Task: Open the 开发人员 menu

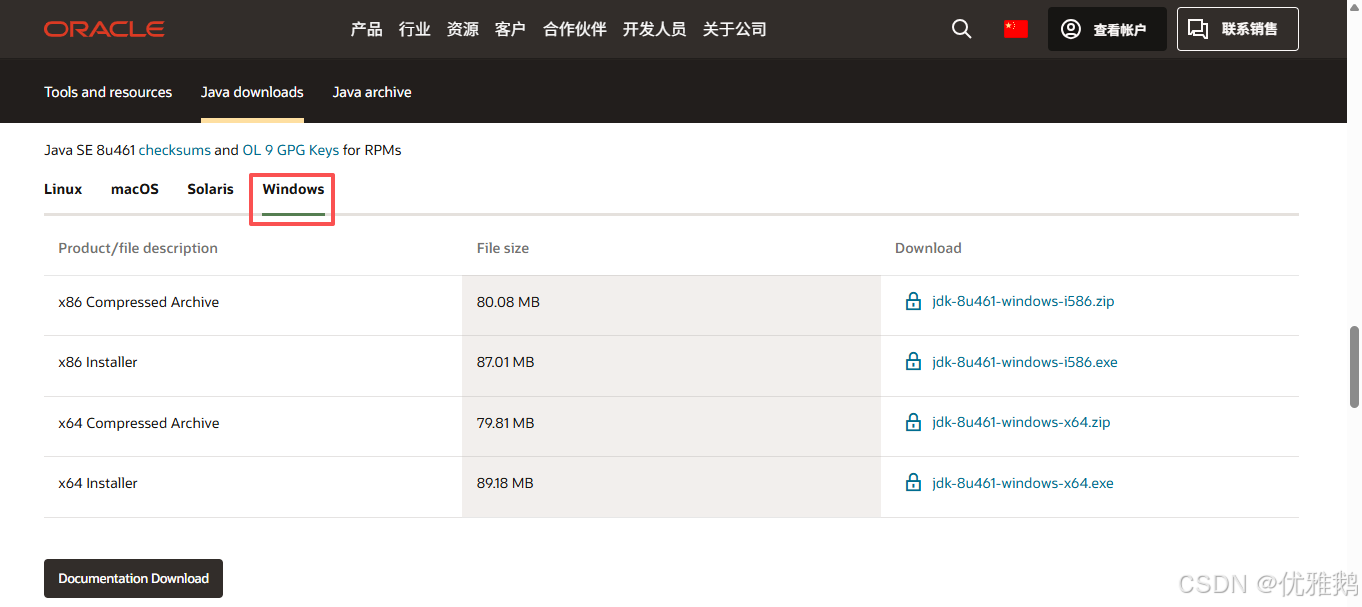Action: click(654, 29)
